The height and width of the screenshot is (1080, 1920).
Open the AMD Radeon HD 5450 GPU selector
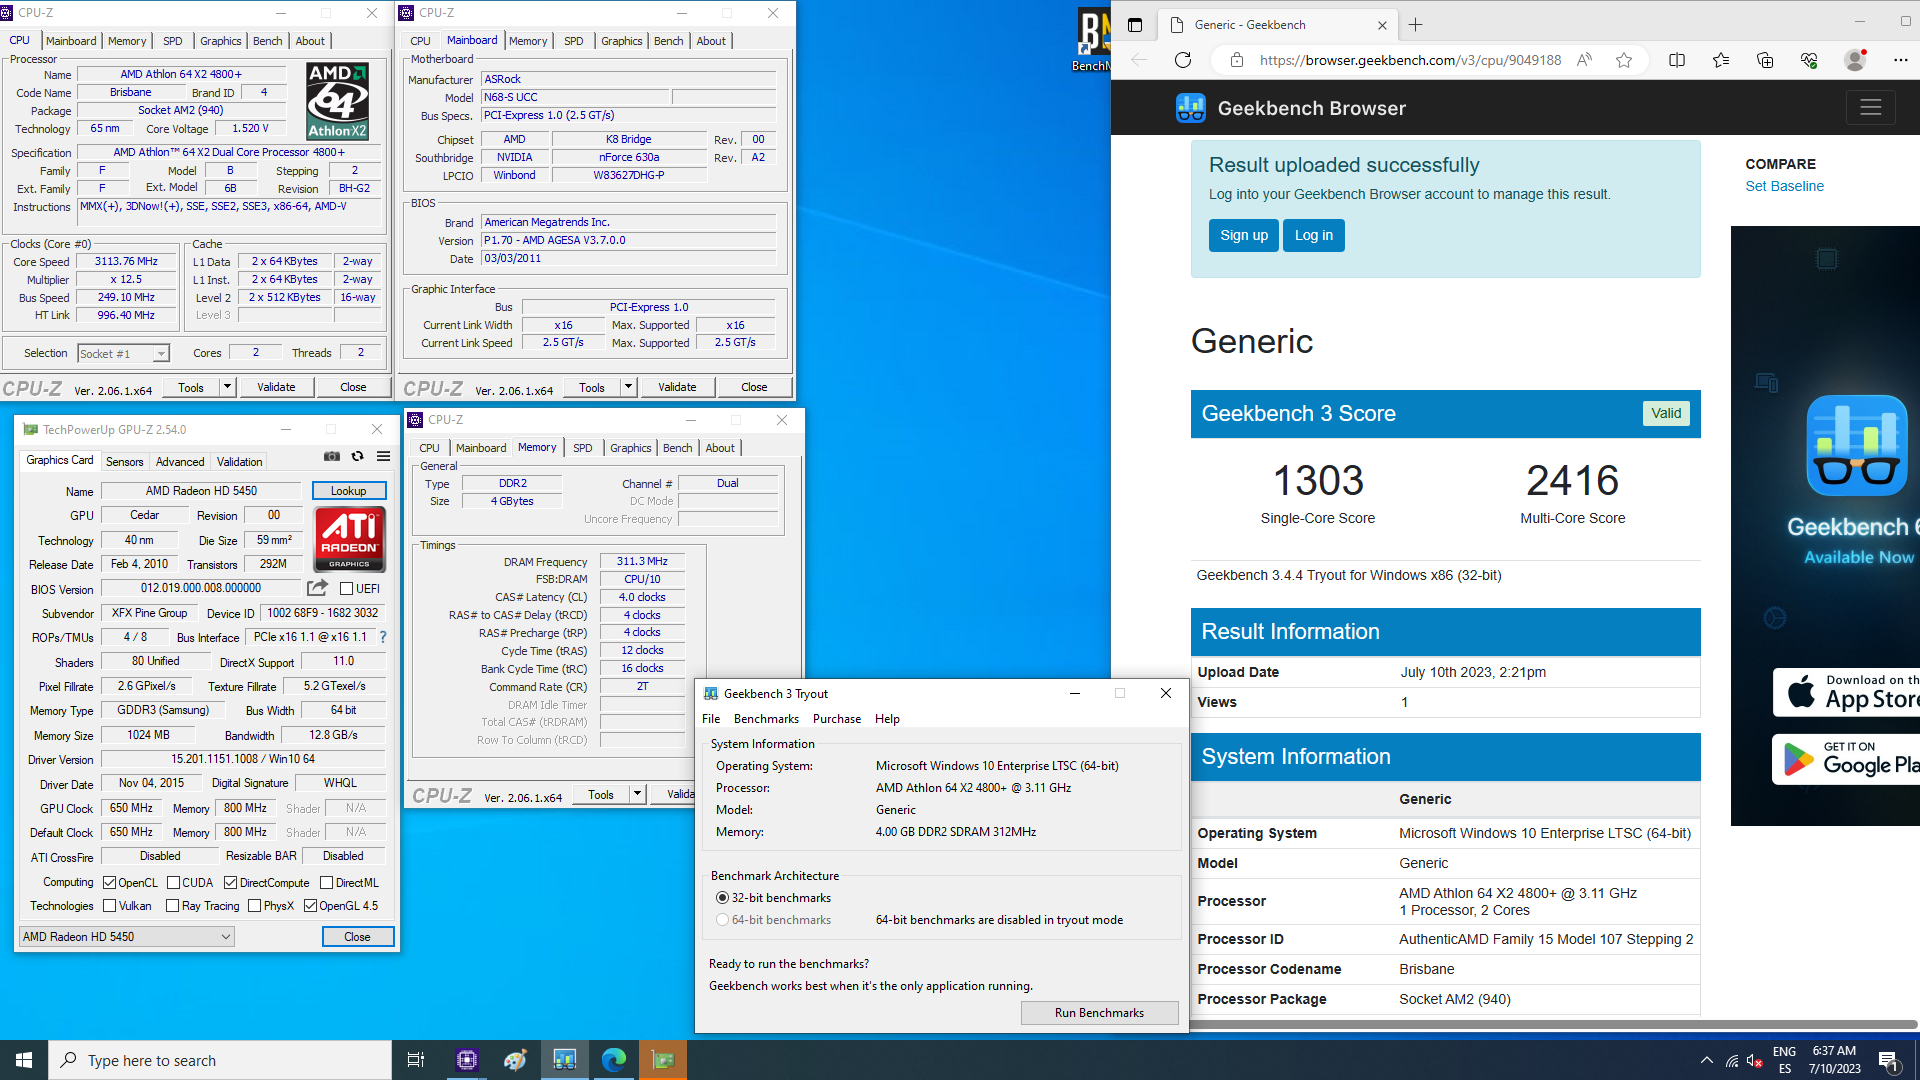(x=127, y=937)
